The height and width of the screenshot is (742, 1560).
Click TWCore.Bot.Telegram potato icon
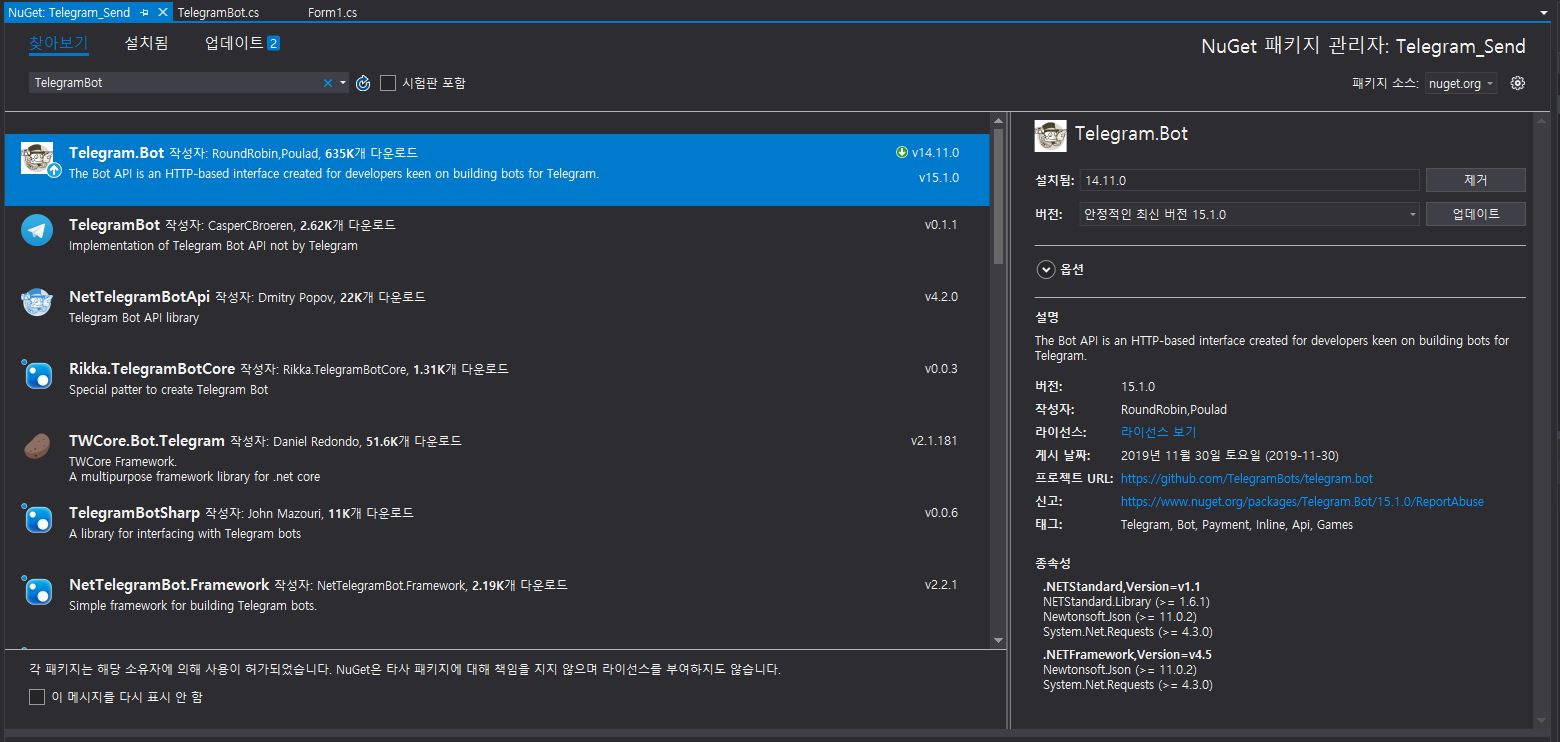[37, 447]
